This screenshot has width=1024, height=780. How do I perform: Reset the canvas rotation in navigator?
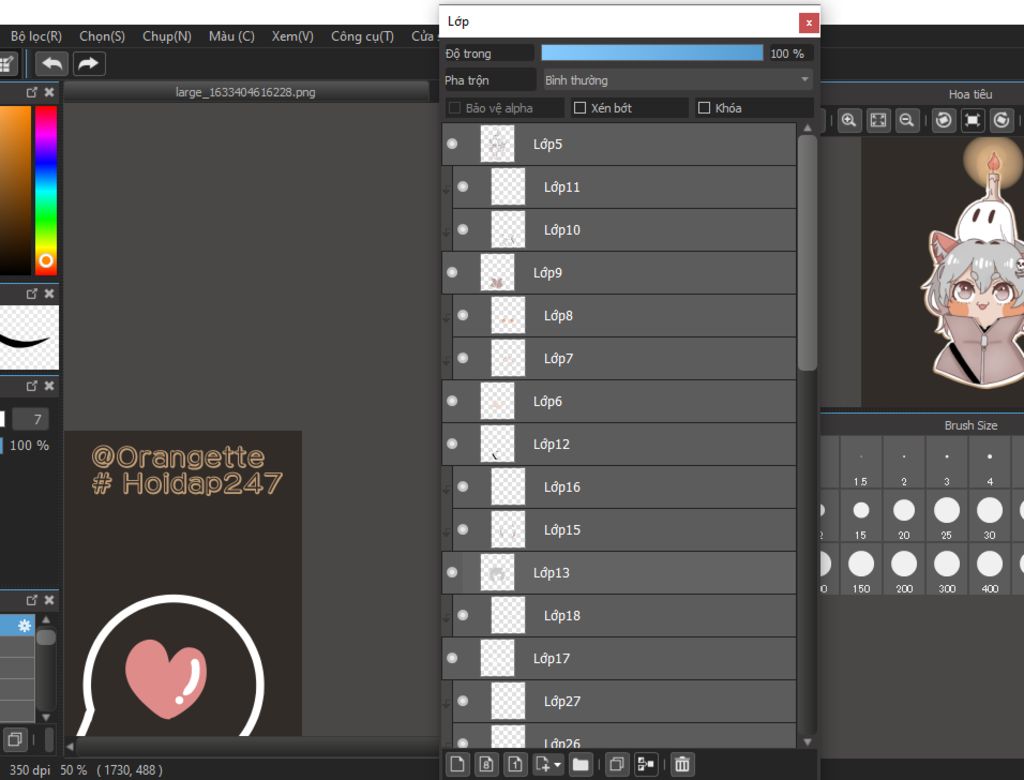(972, 120)
